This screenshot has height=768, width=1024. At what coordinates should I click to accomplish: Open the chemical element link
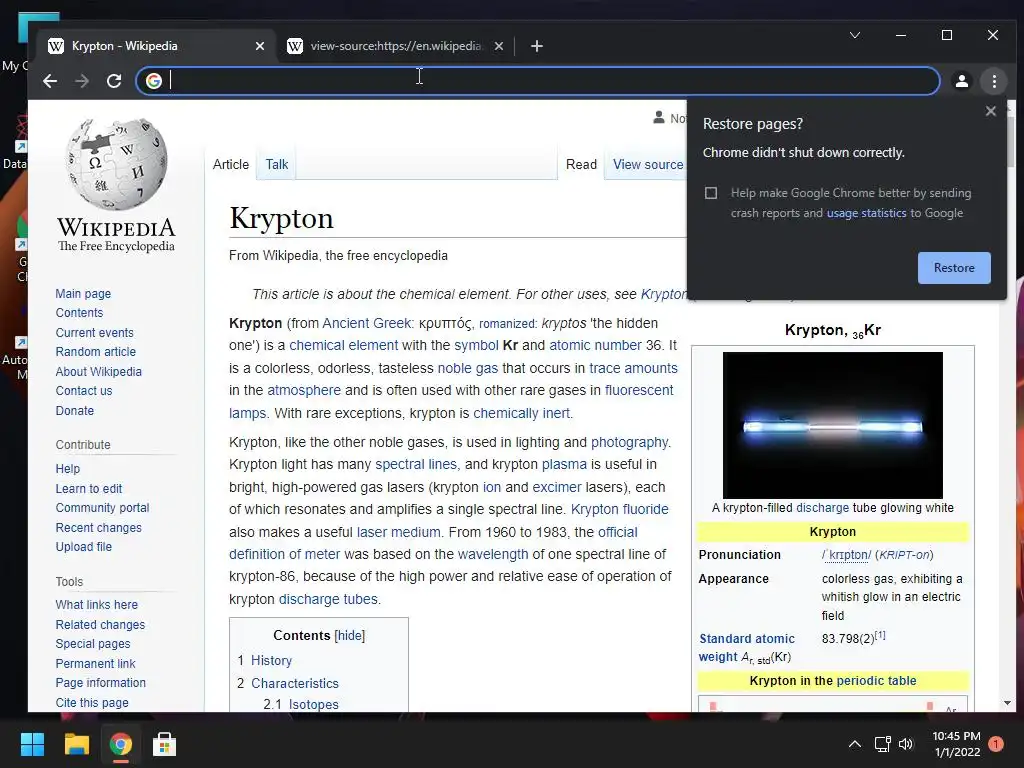click(344, 345)
